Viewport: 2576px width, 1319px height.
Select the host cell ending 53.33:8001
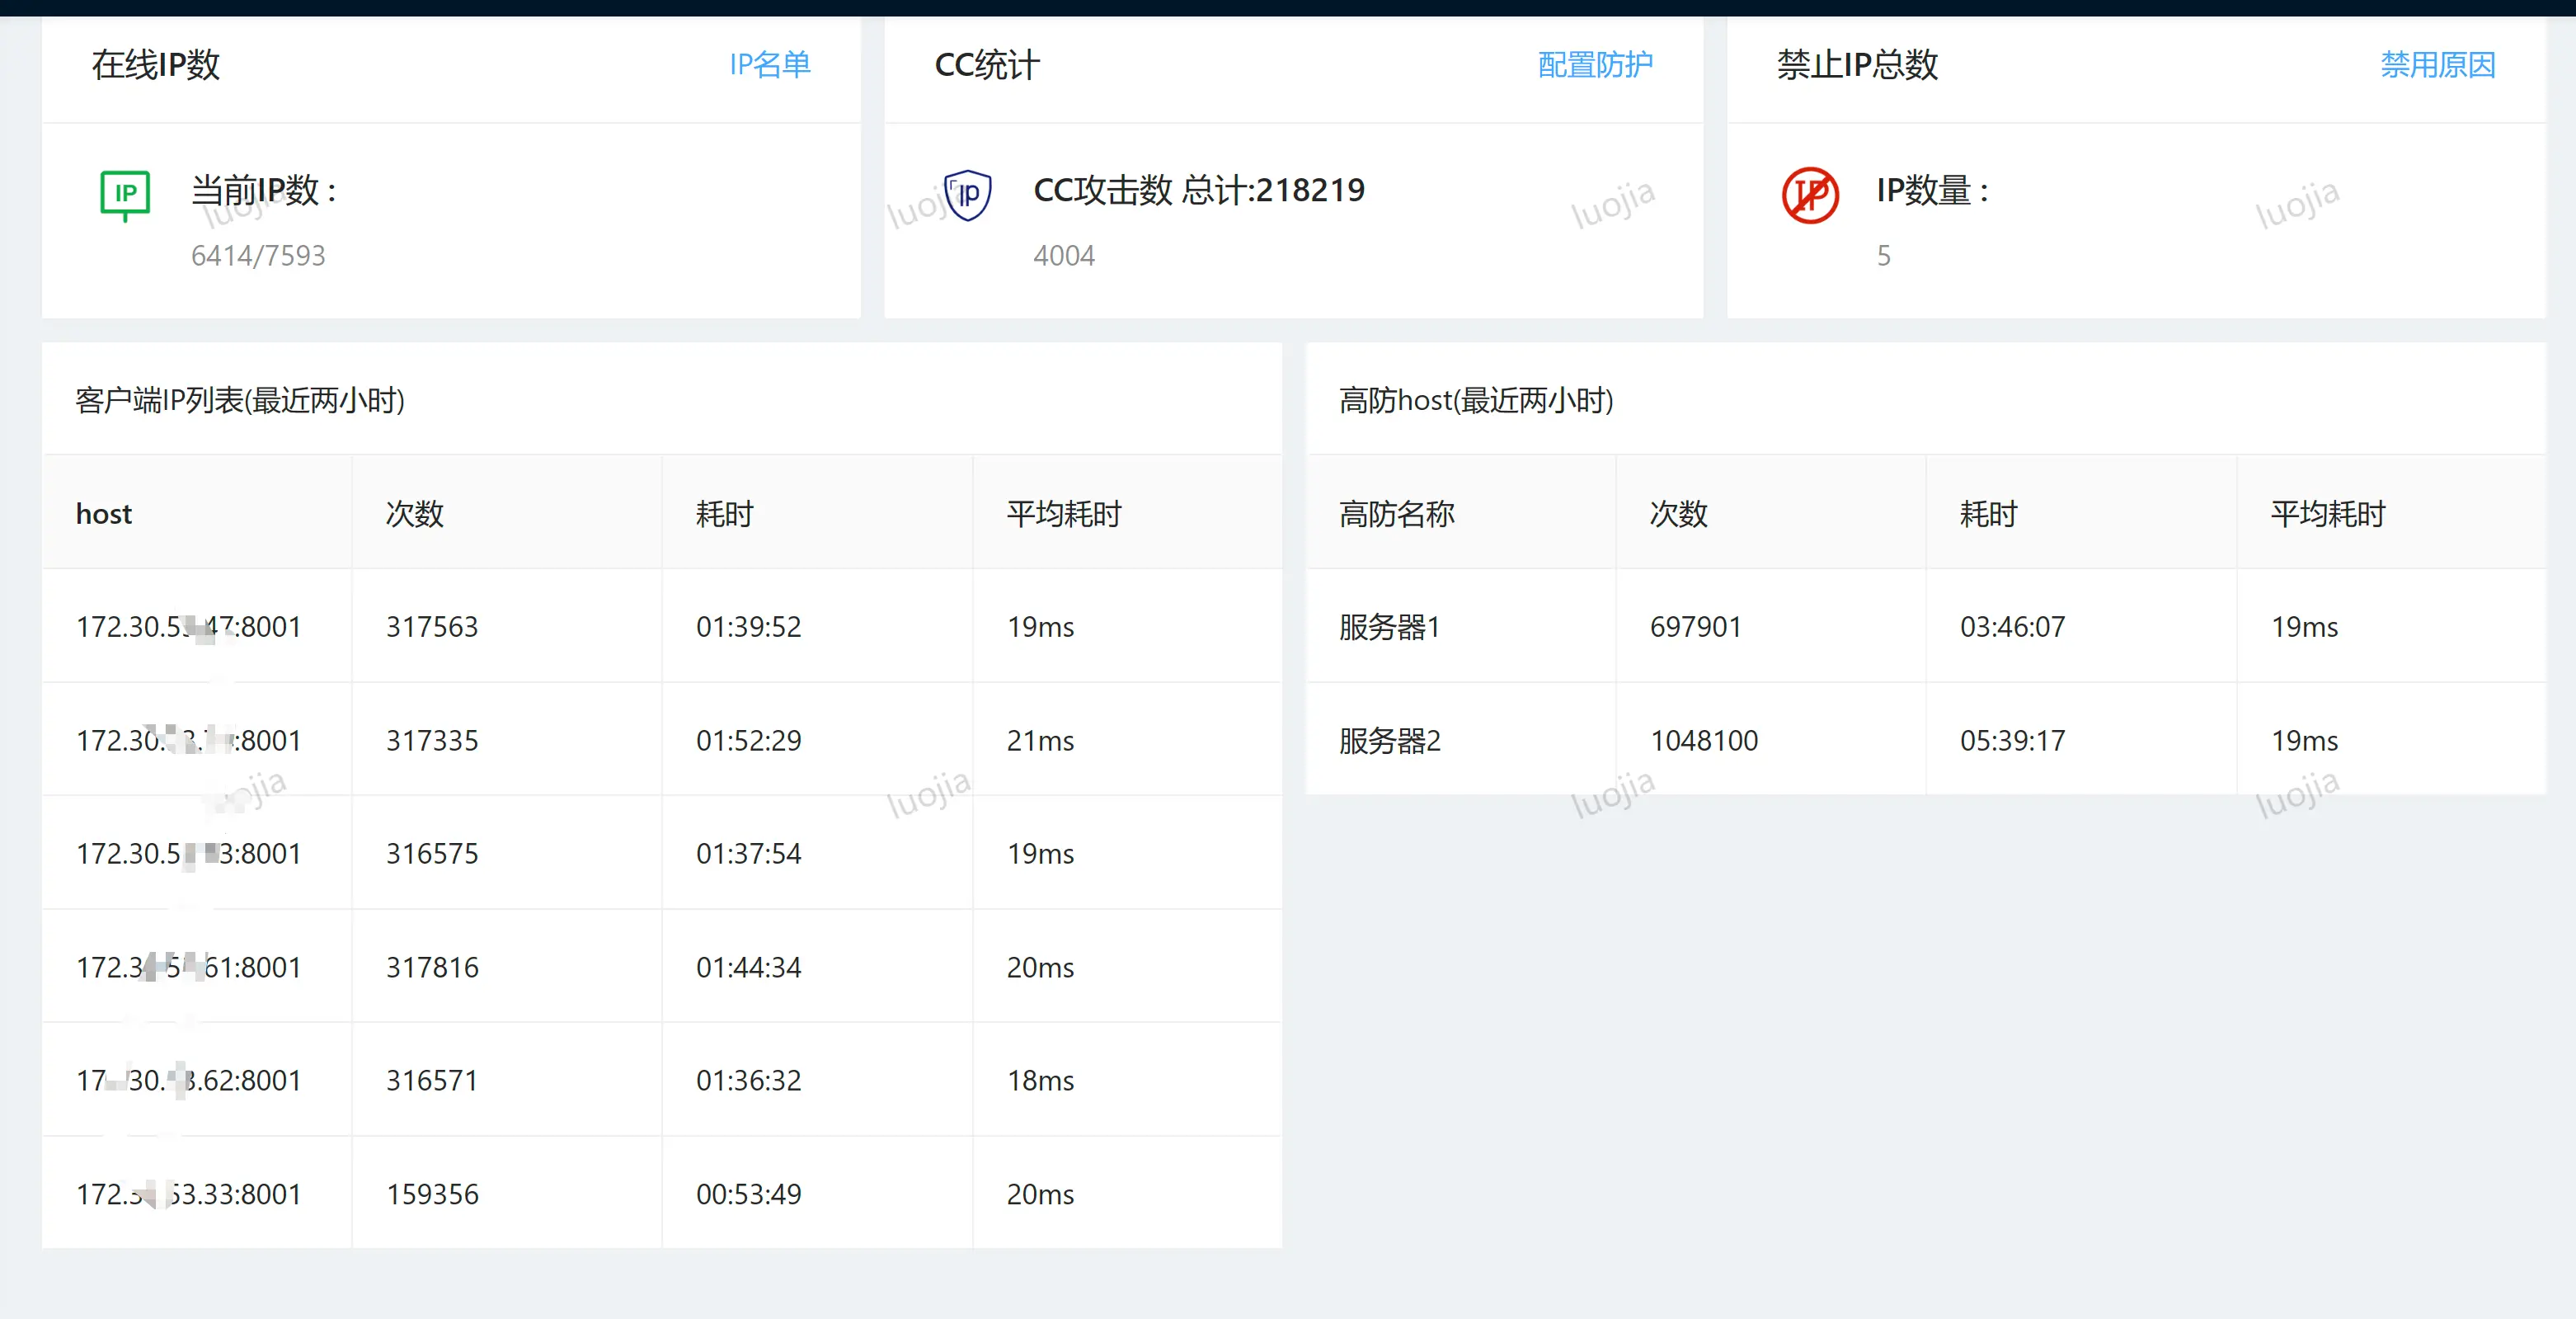(189, 1195)
